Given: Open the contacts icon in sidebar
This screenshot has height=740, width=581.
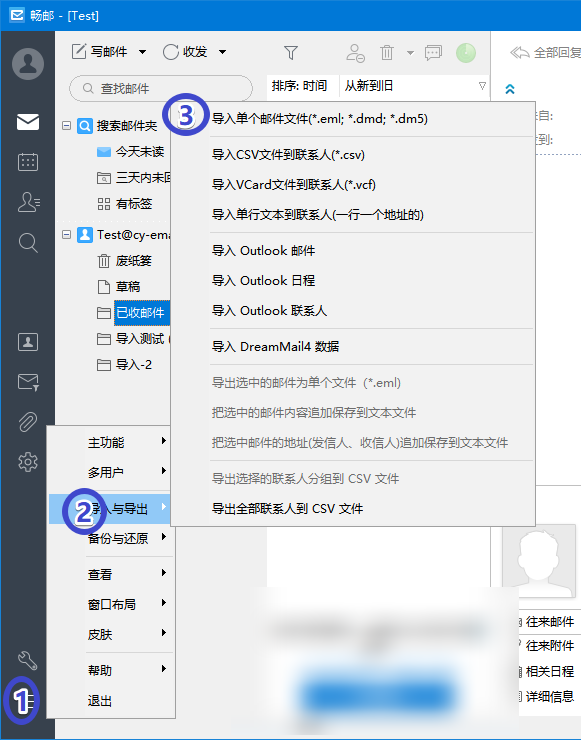Looking at the screenshot, I should point(28,202).
